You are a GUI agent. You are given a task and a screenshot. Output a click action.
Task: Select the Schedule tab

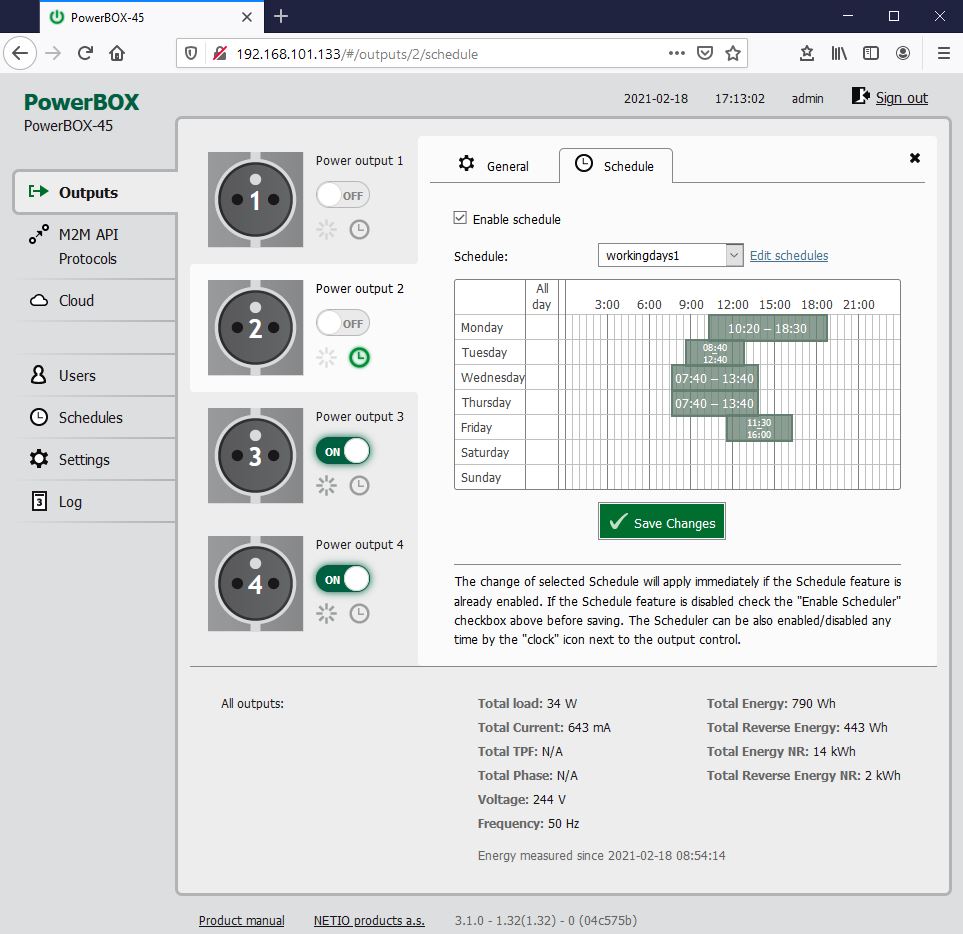coord(615,166)
